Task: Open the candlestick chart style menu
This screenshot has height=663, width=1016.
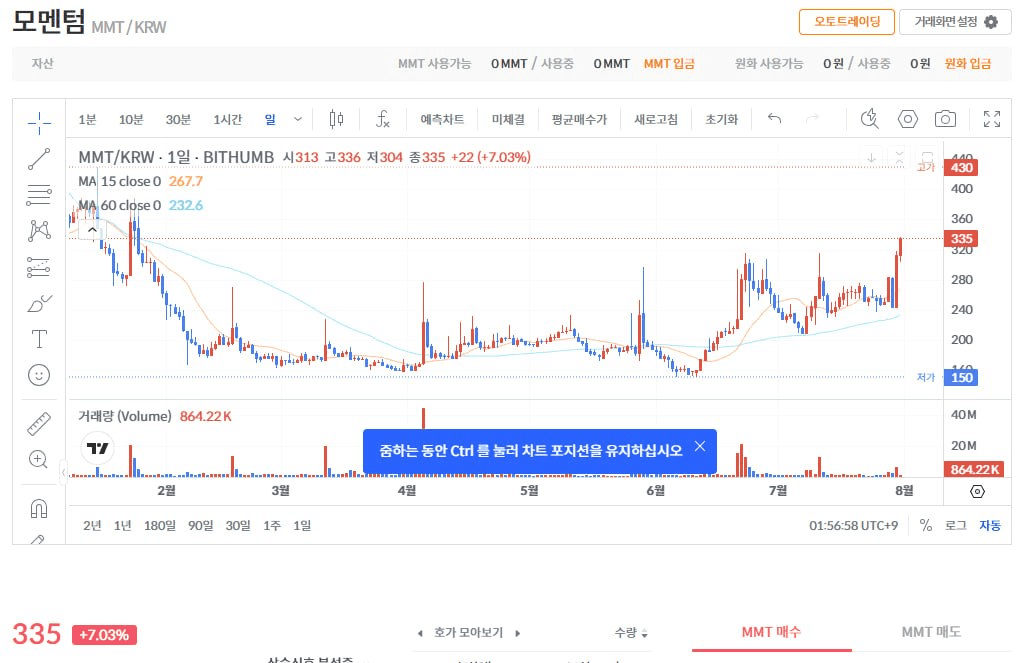Action: point(336,119)
